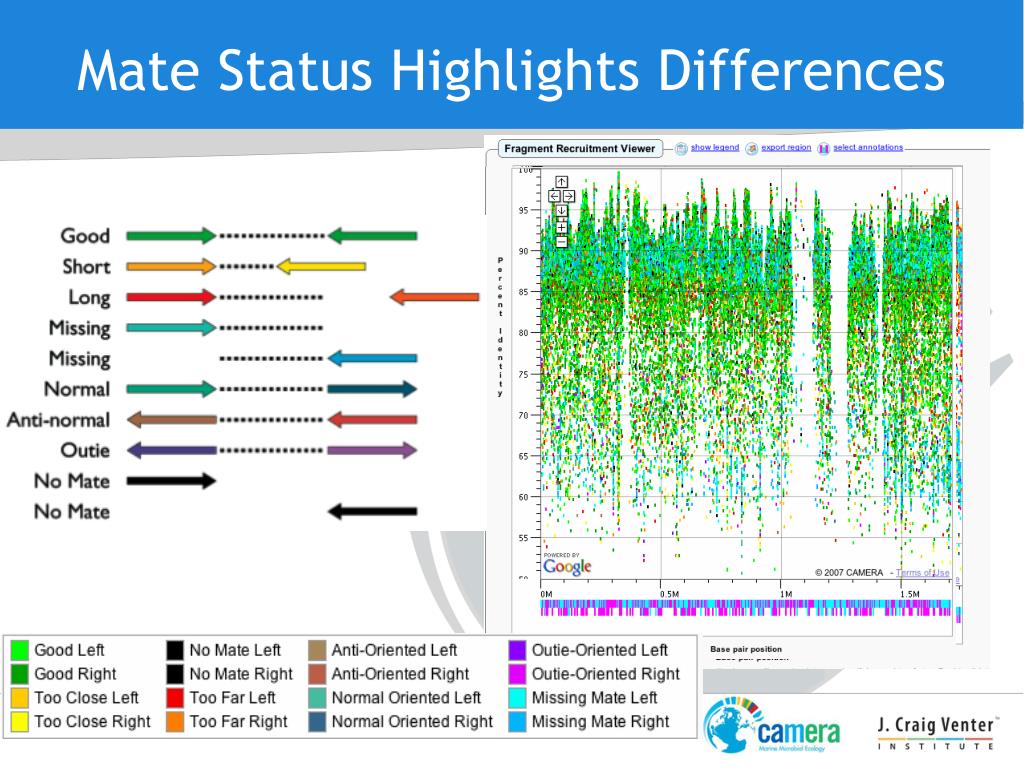The image size is (1024, 777).
Task: Click the icon beside select annotations
Action: click(x=823, y=149)
